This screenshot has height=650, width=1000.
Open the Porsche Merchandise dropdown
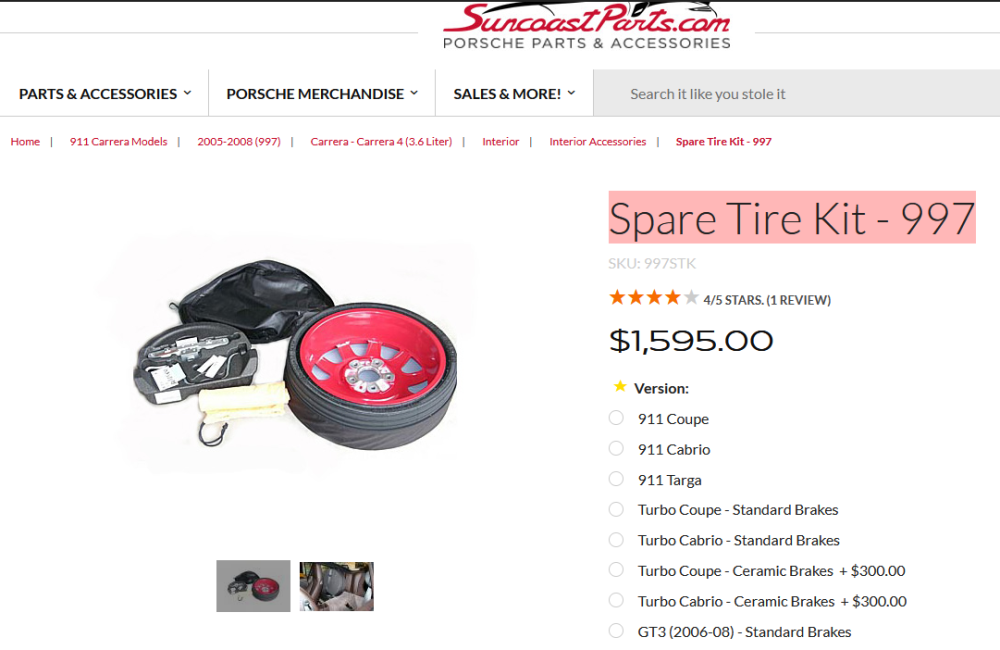tap(322, 94)
